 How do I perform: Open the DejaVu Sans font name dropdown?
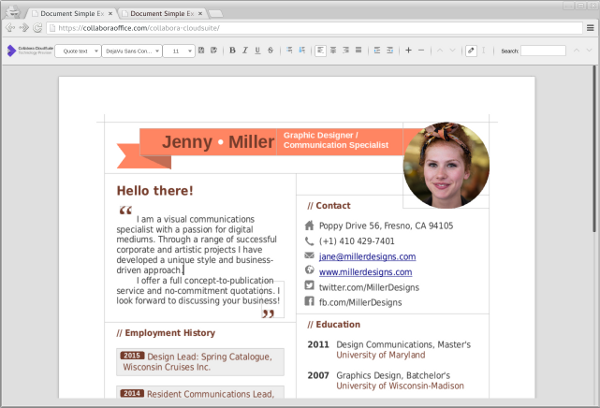(131, 51)
